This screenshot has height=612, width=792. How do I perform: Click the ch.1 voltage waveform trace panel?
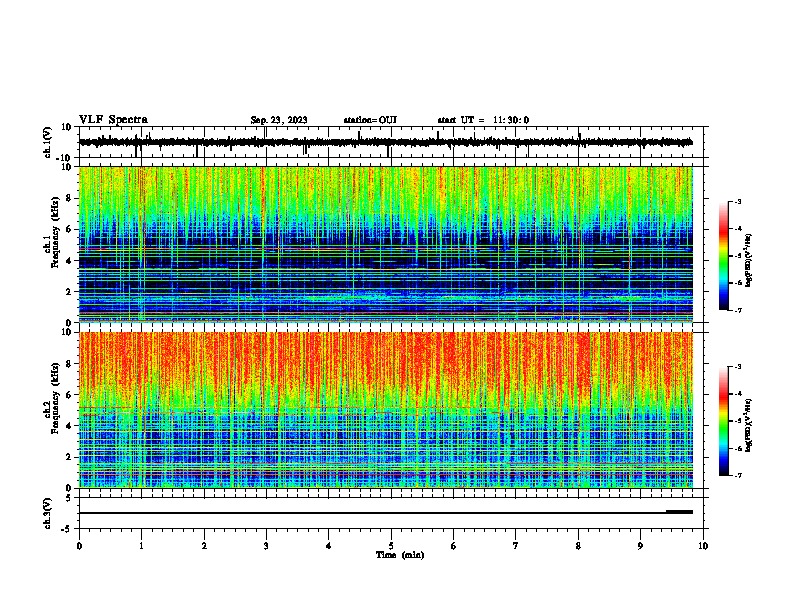click(x=391, y=142)
